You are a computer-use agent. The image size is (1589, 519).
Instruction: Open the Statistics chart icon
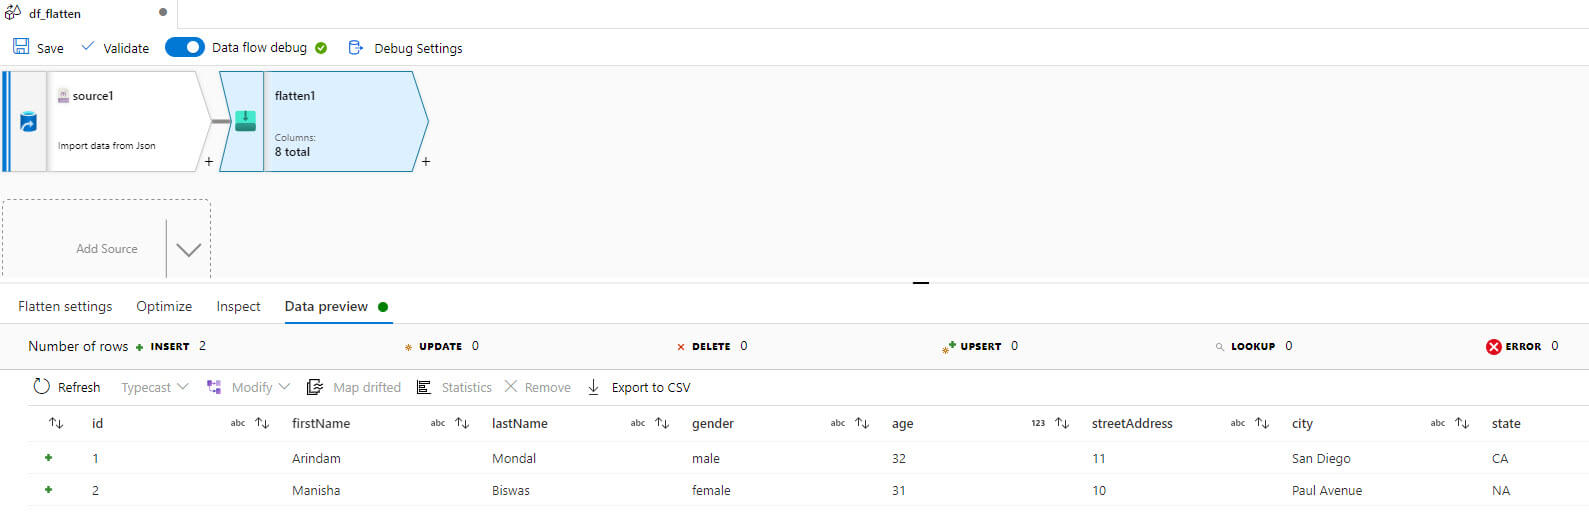[x=424, y=387]
